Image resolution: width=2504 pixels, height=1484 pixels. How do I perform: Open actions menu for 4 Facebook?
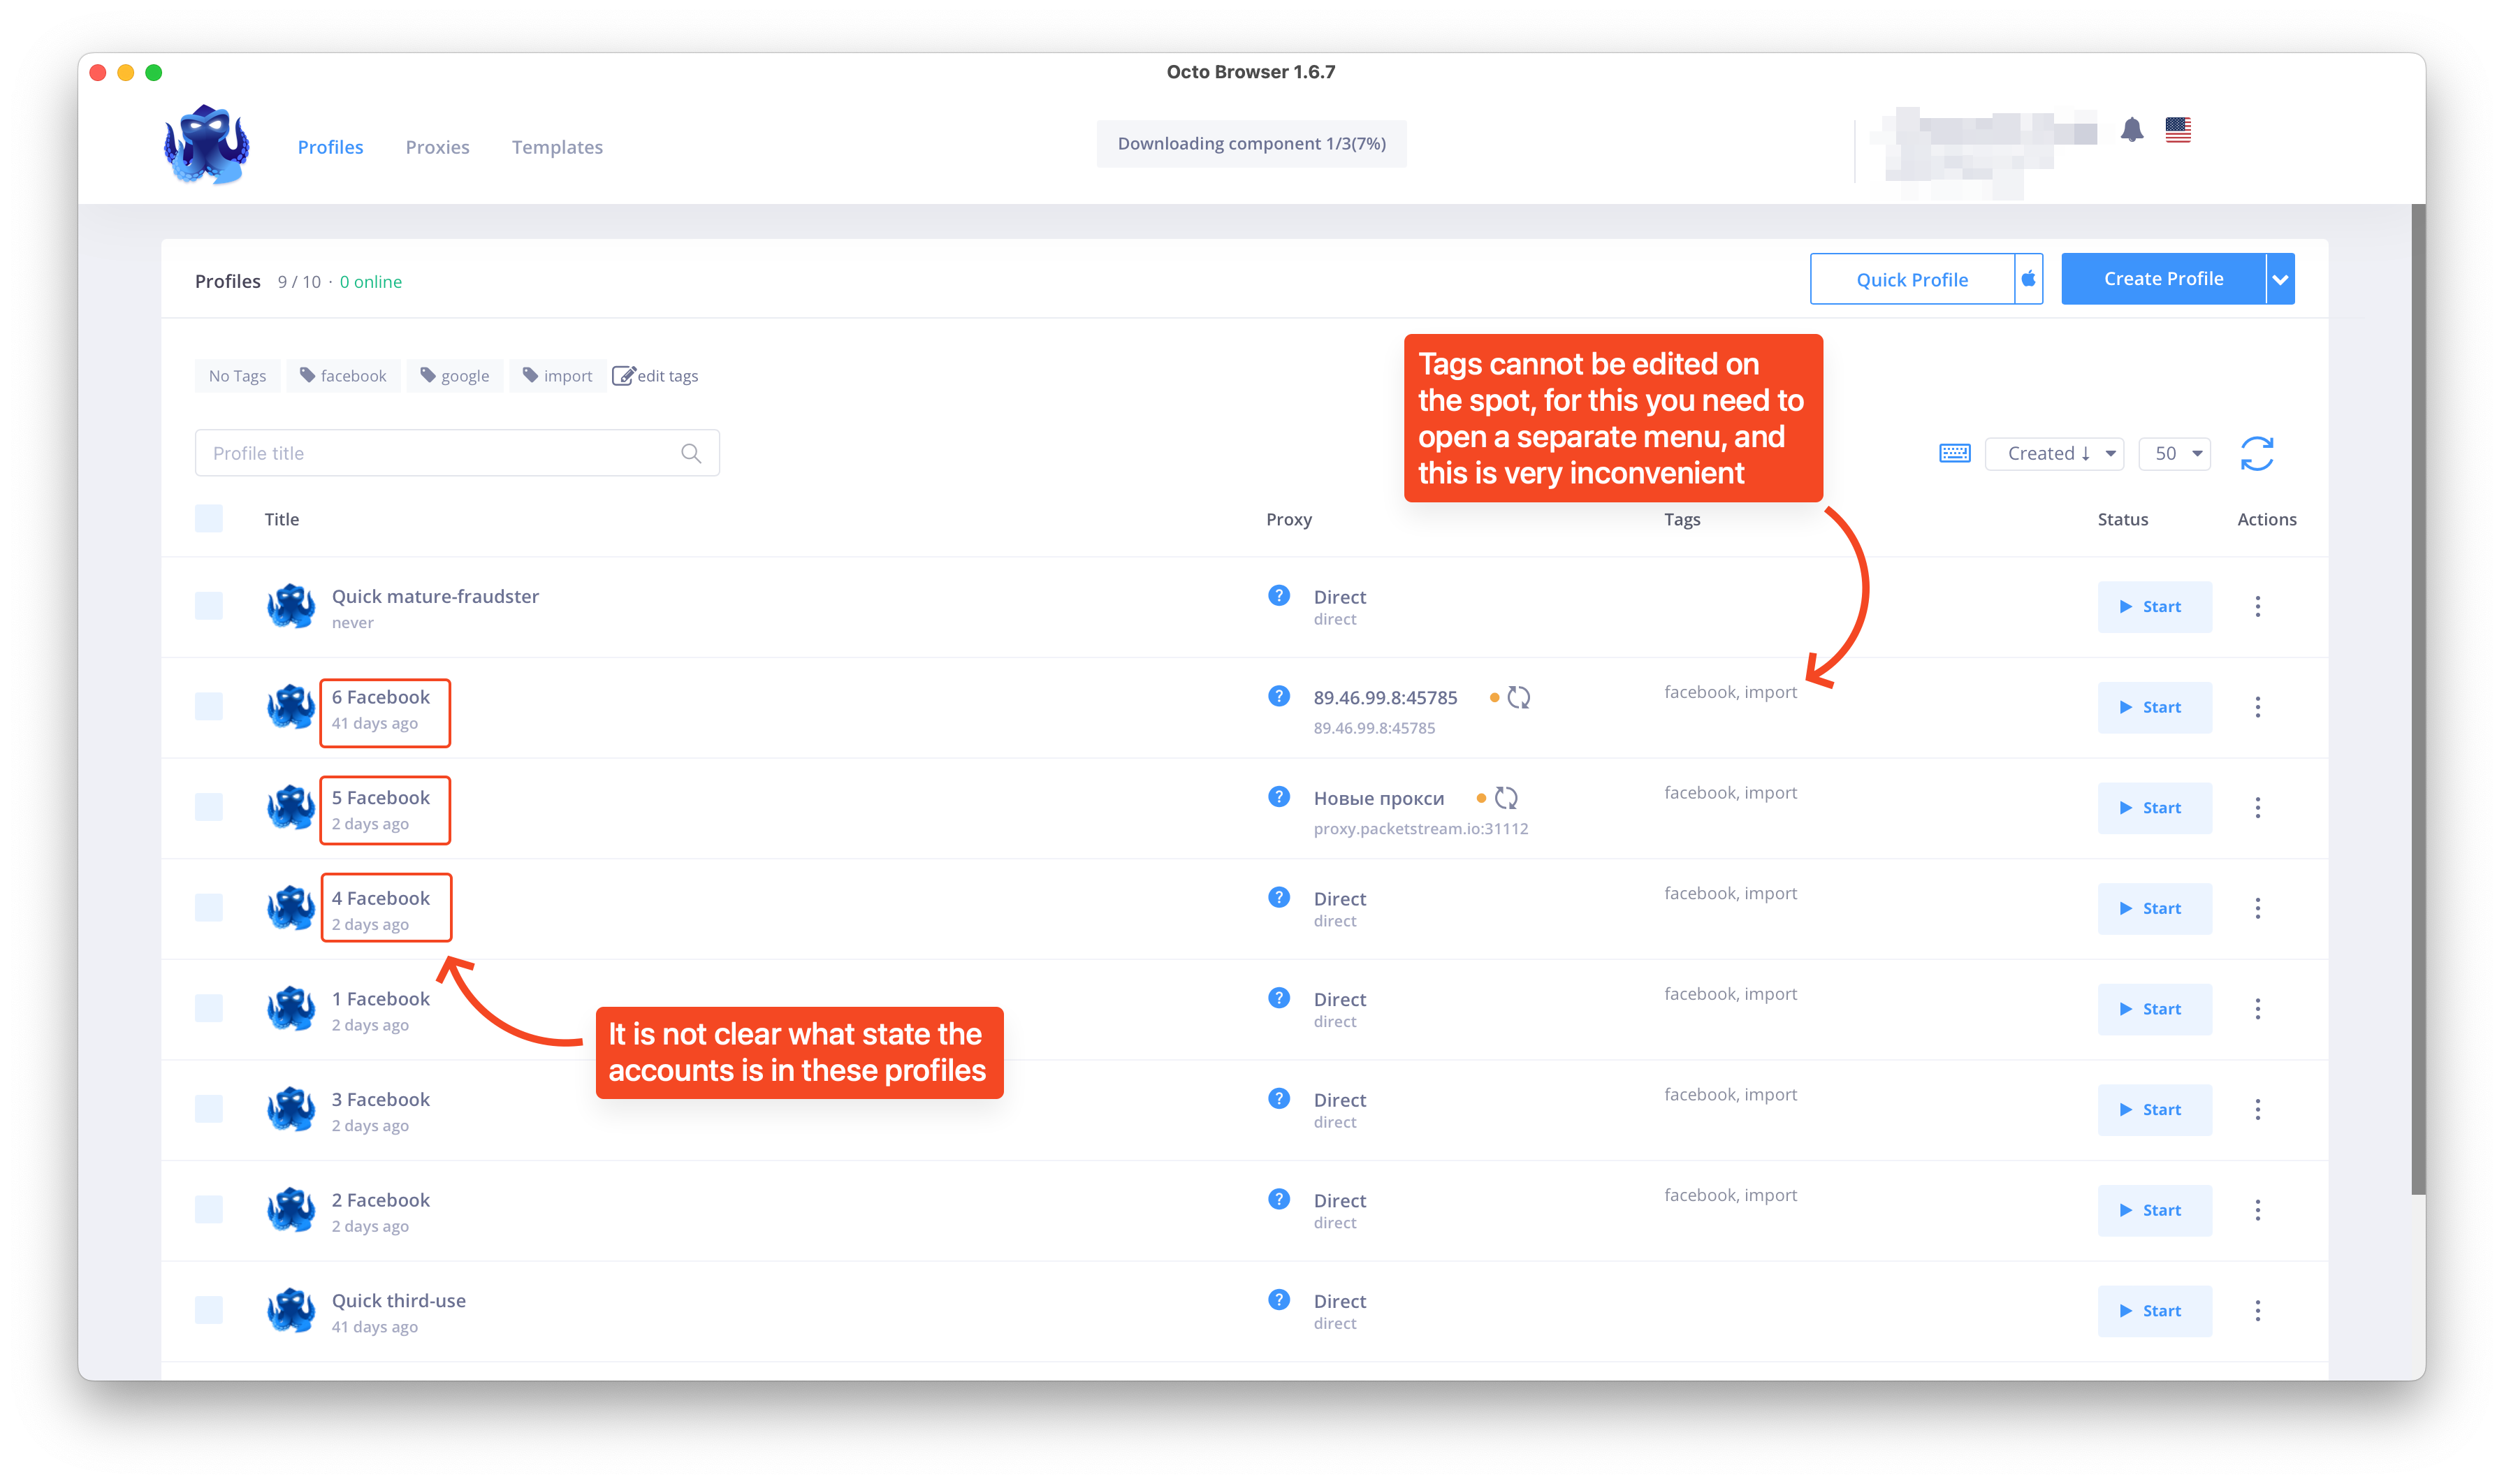coord(2257,909)
